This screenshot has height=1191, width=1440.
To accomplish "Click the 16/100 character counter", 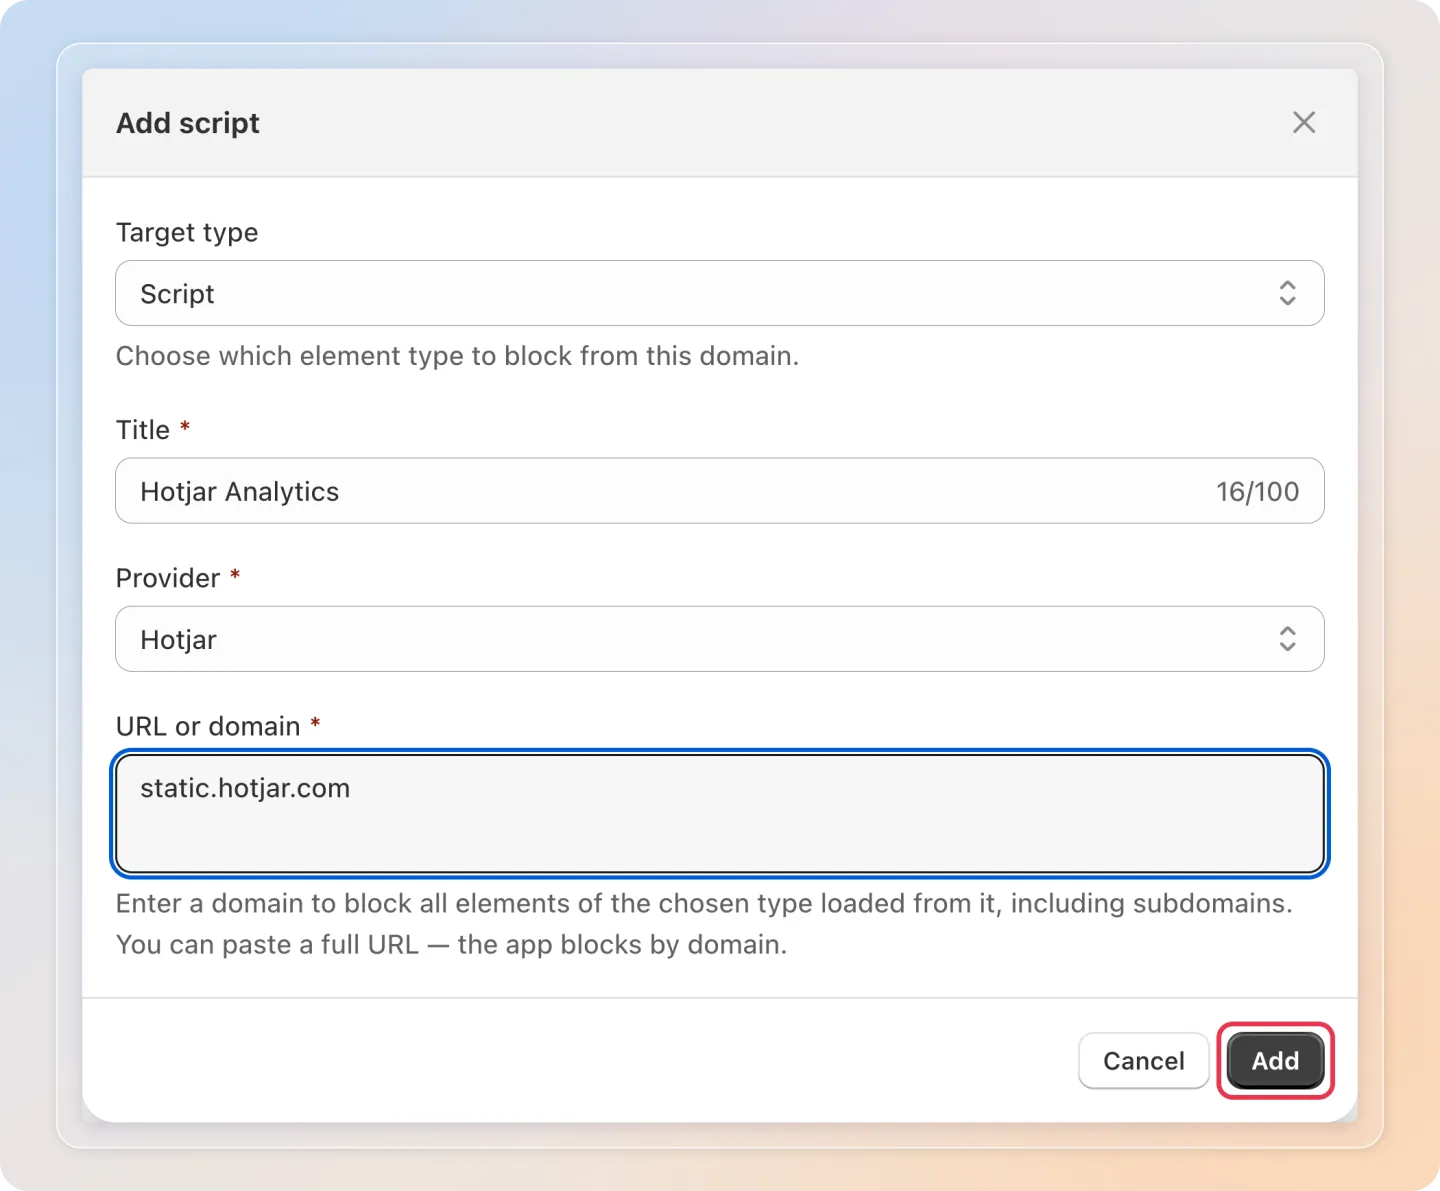I will [1257, 492].
